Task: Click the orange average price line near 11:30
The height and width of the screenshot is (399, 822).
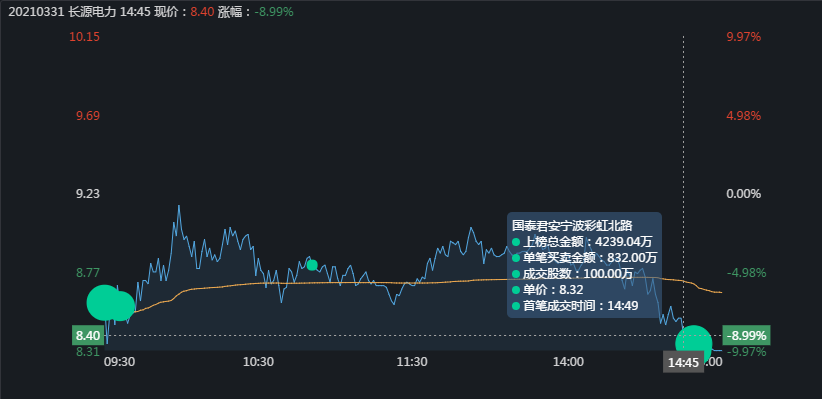Action: [x=412, y=283]
